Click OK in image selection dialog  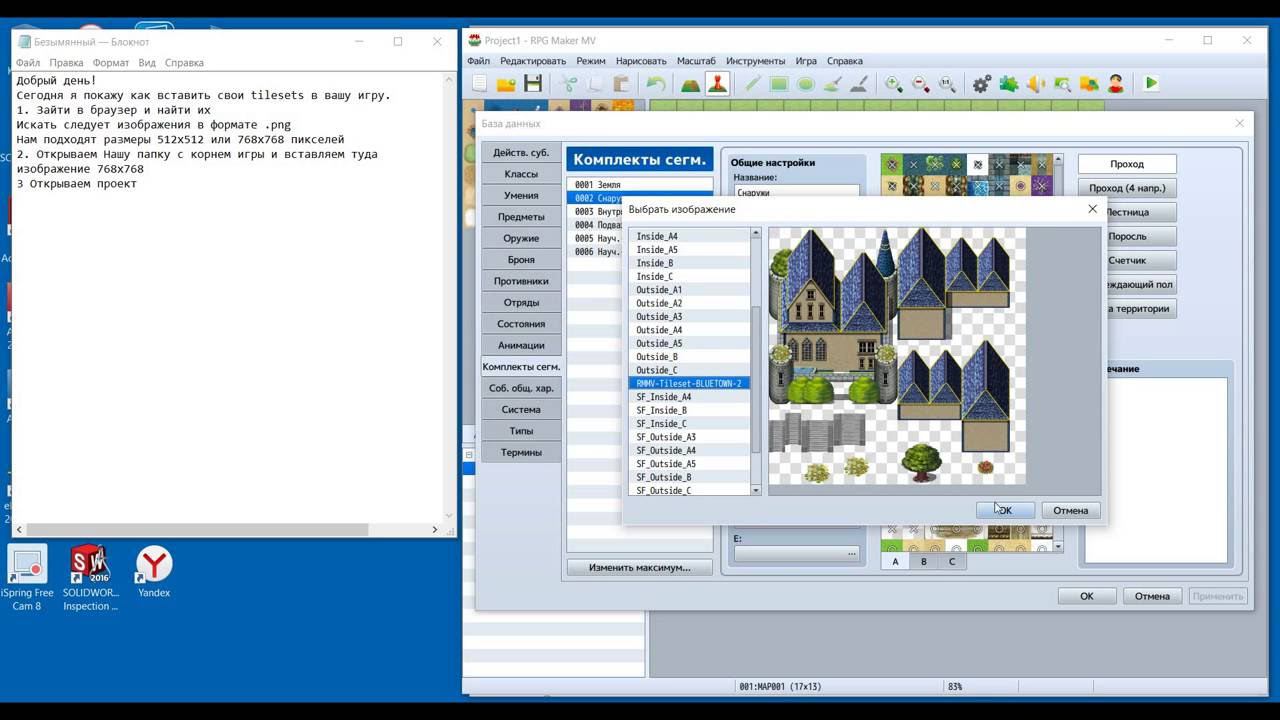point(1005,510)
